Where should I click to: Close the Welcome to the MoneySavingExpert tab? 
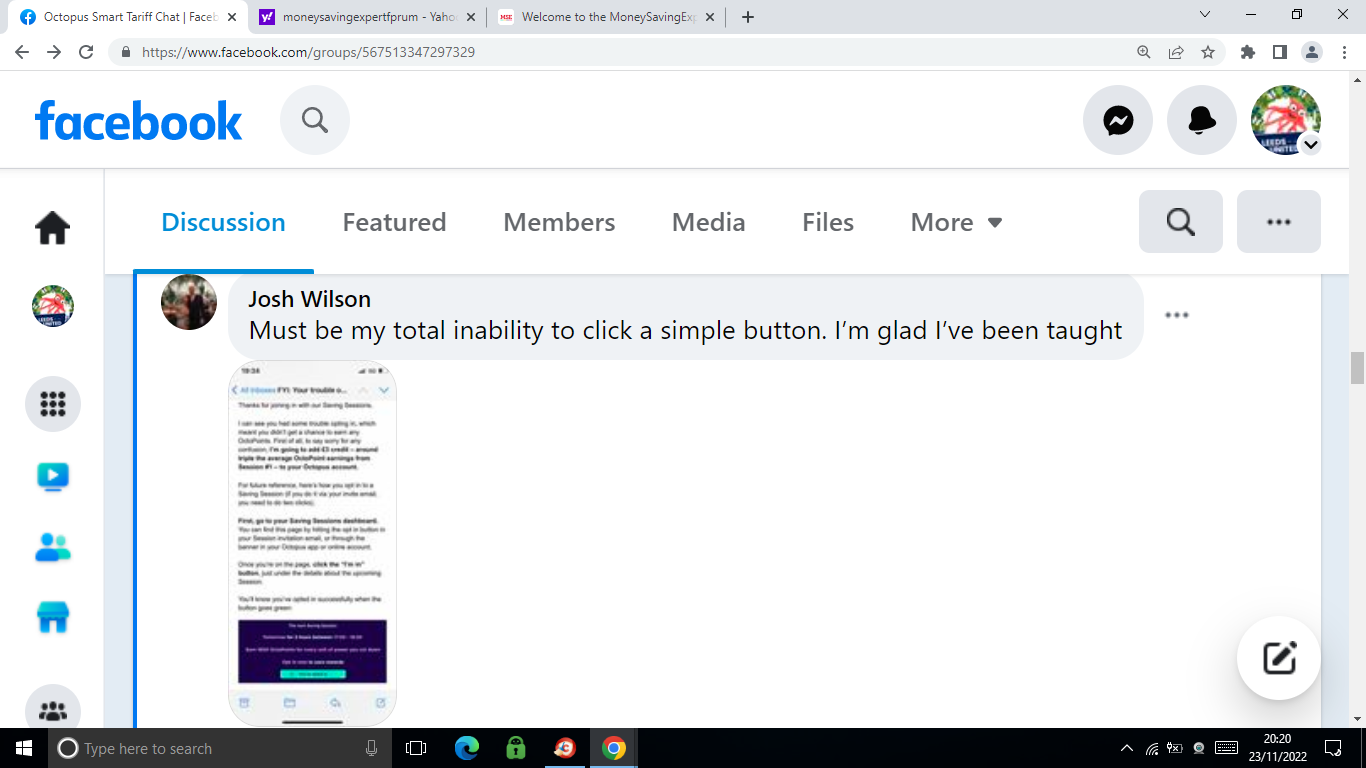[710, 17]
